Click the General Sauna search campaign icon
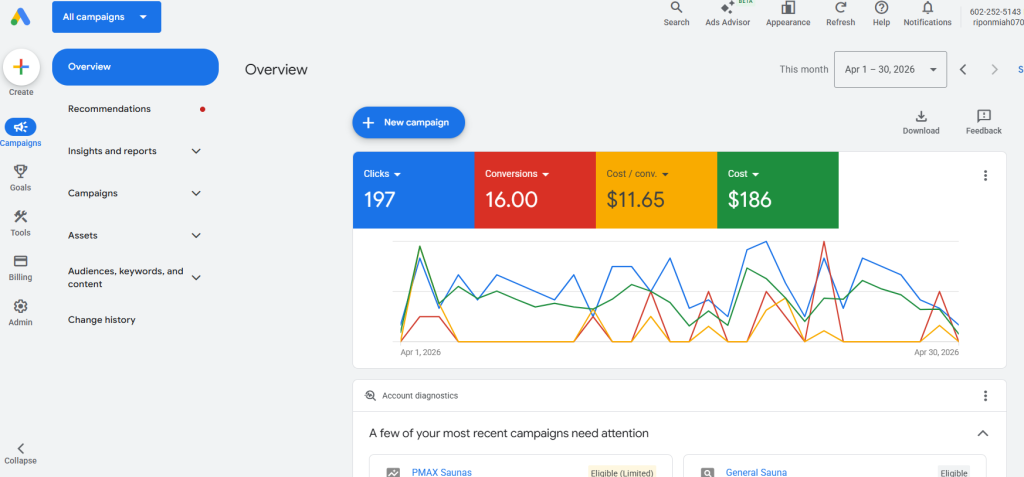This screenshot has height=477, width=1024. click(707, 472)
